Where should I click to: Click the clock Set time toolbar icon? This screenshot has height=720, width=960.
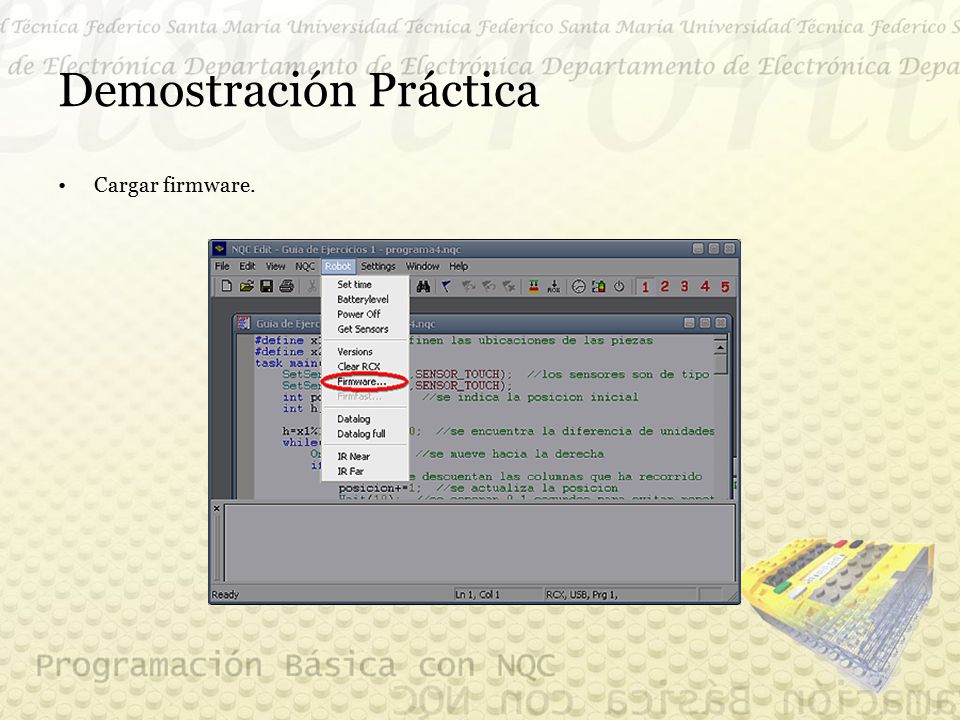coord(579,287)
